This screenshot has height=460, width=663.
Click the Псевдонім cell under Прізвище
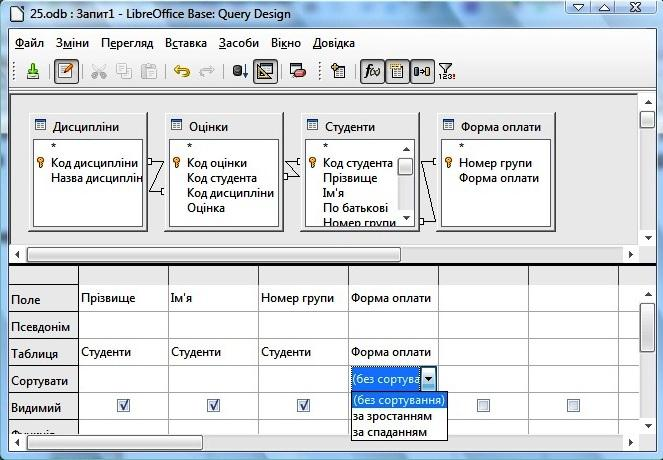(123, 326)
